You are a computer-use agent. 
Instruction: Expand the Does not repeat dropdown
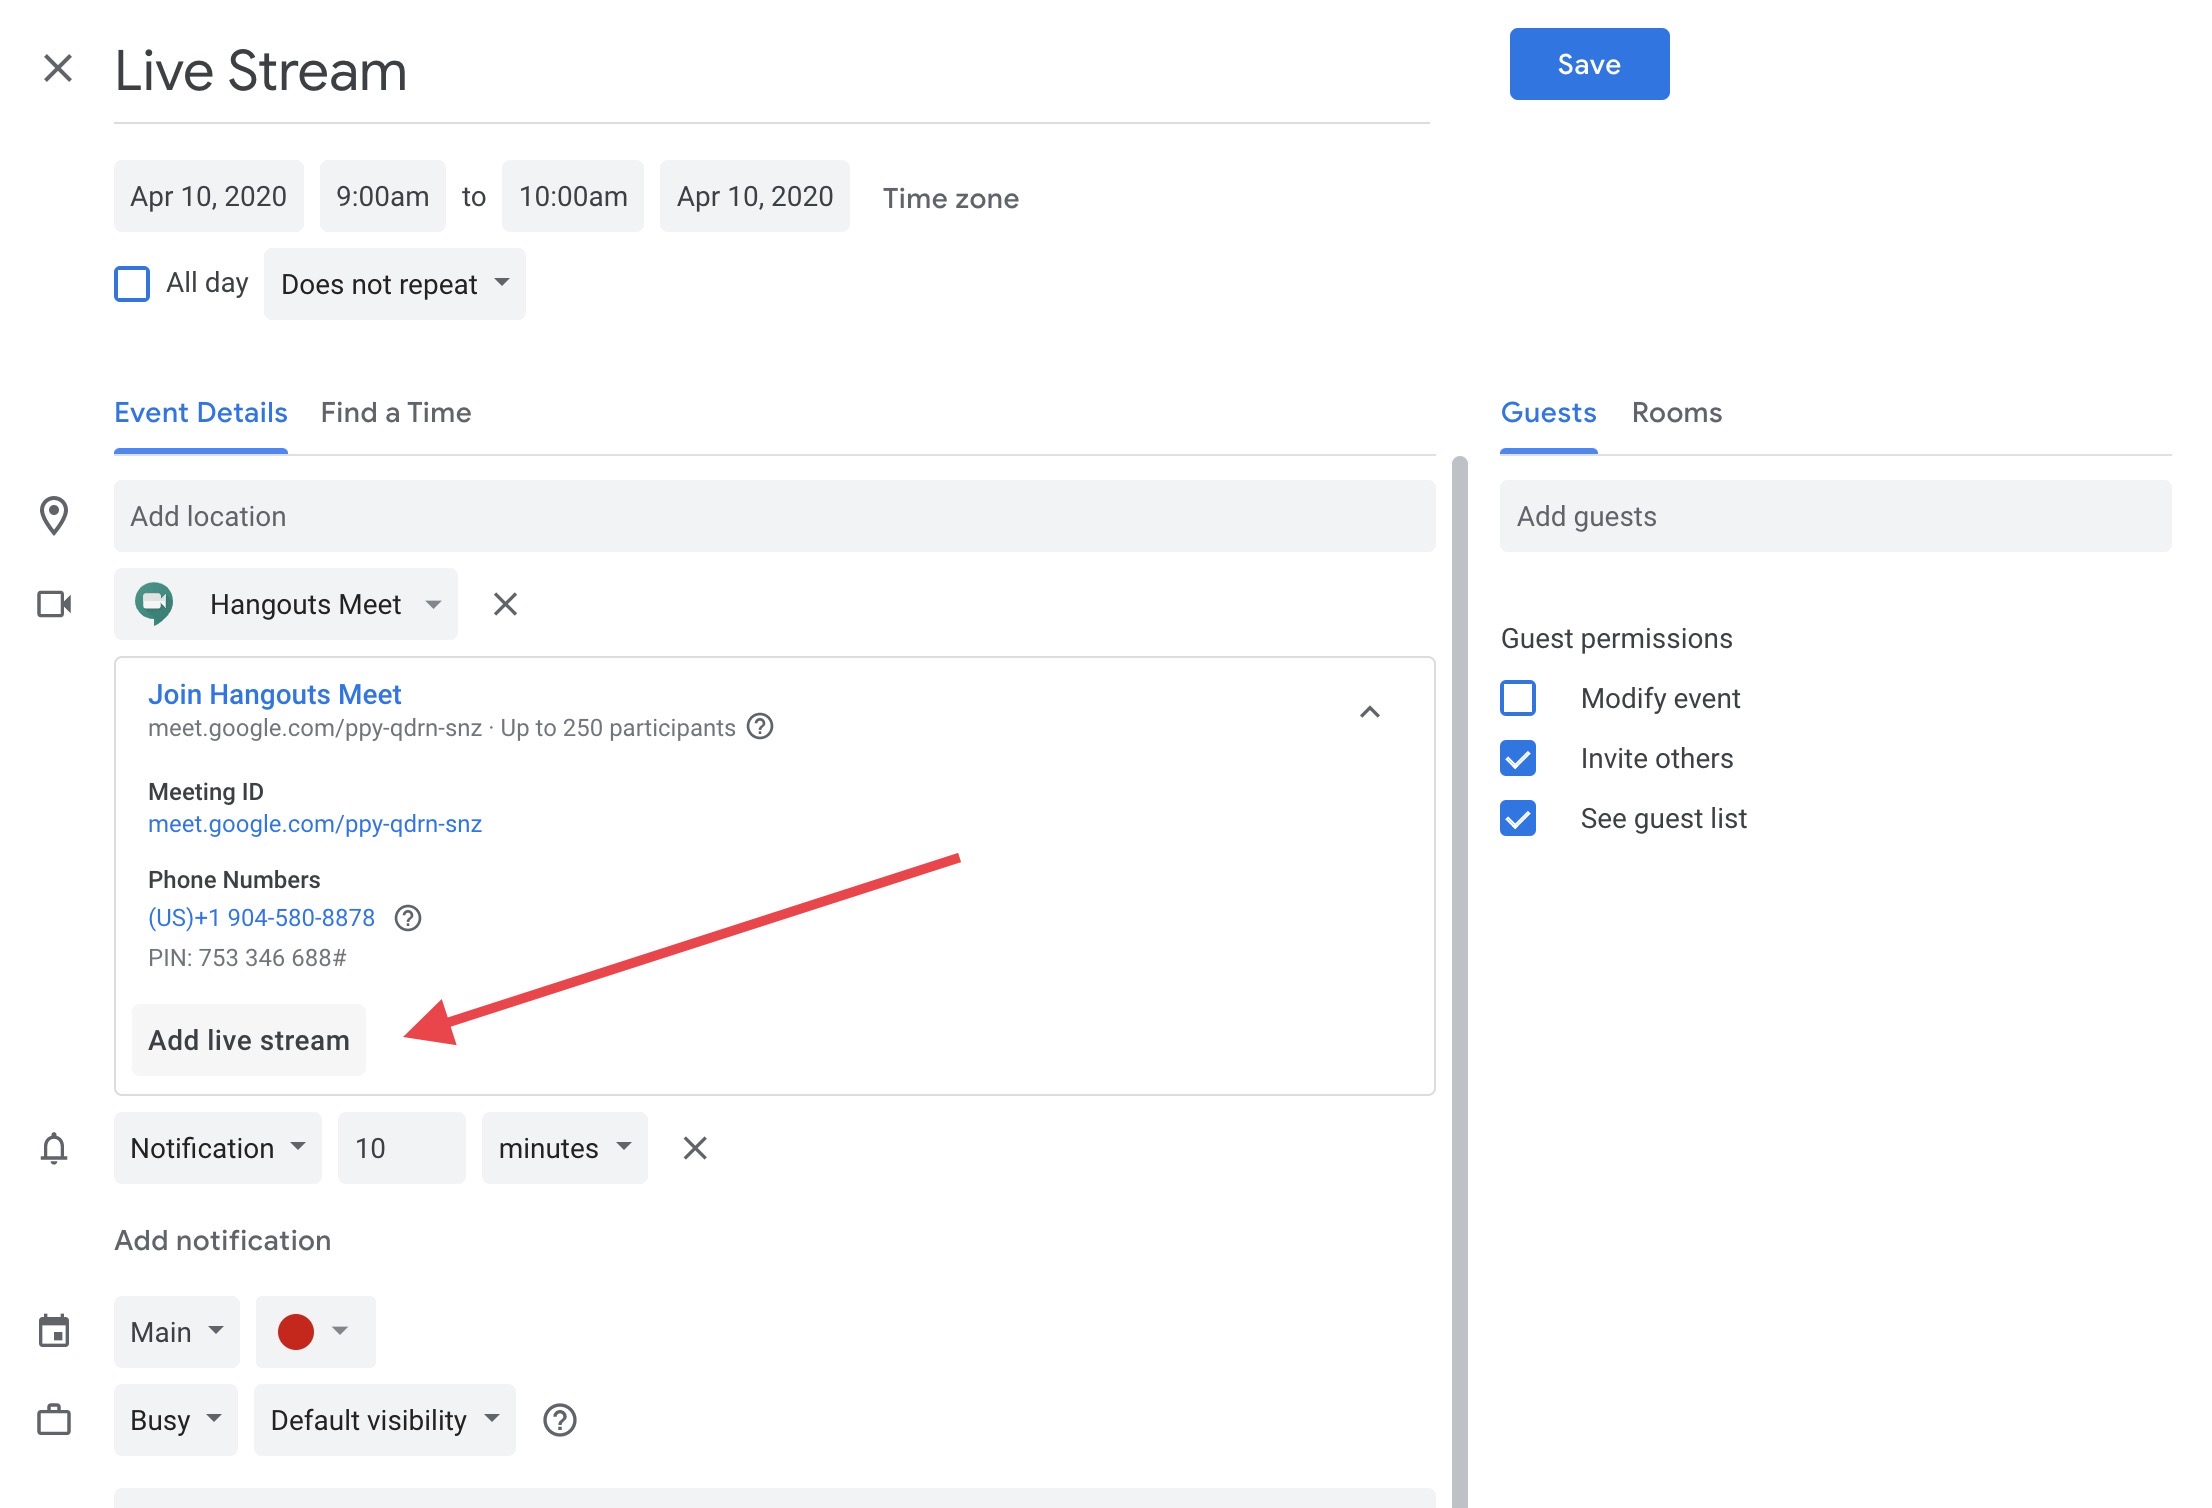point(393,282)
